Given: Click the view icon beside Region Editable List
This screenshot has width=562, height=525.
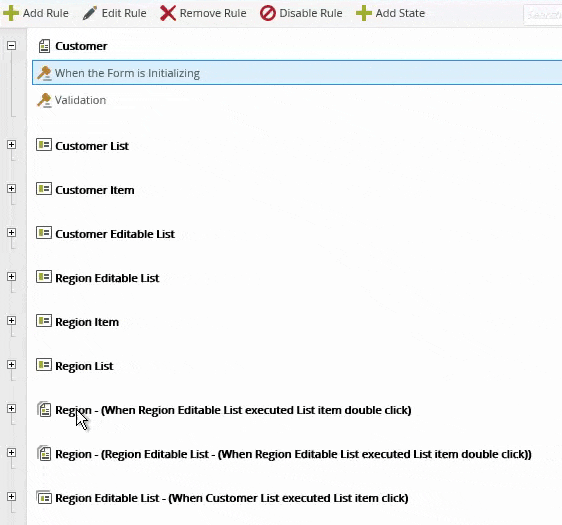Looking at the screenshot, I should pyautogui.click(x=44, y=277).
